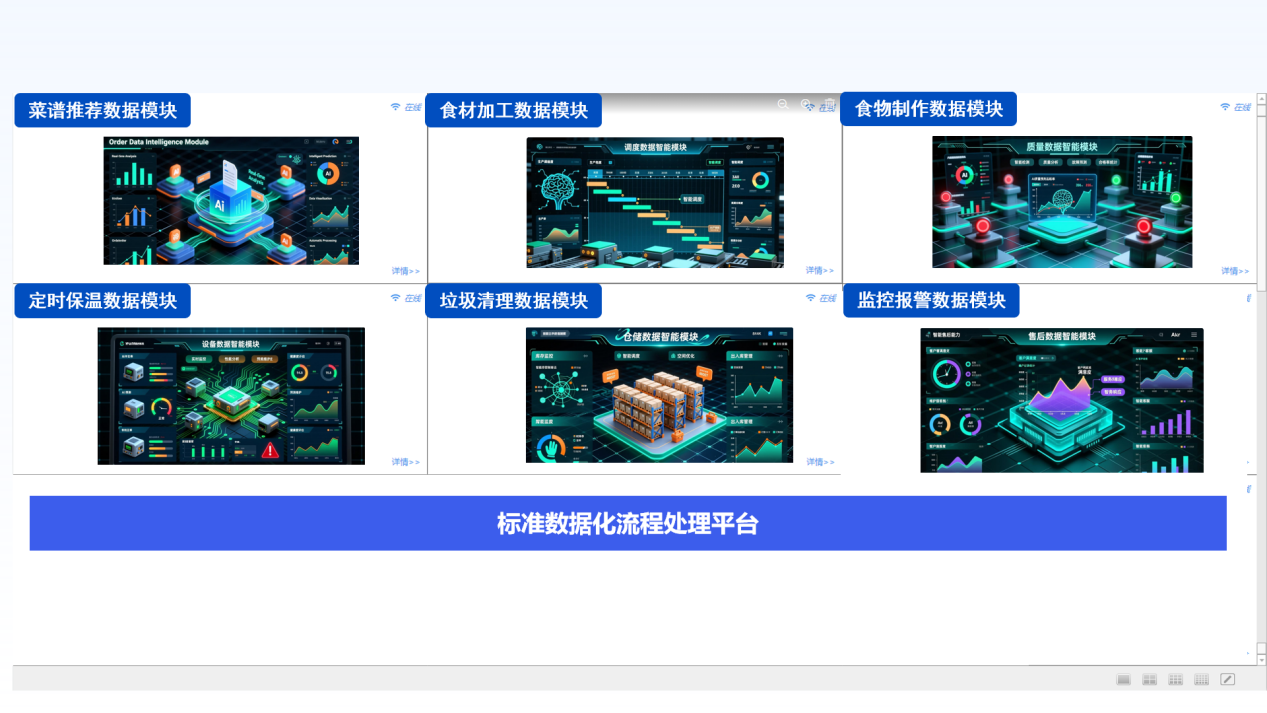This screenshot has width=1267, height=713.
Task: Select the 3x3 grid layout icon
Action: [x=1175, y=680]
